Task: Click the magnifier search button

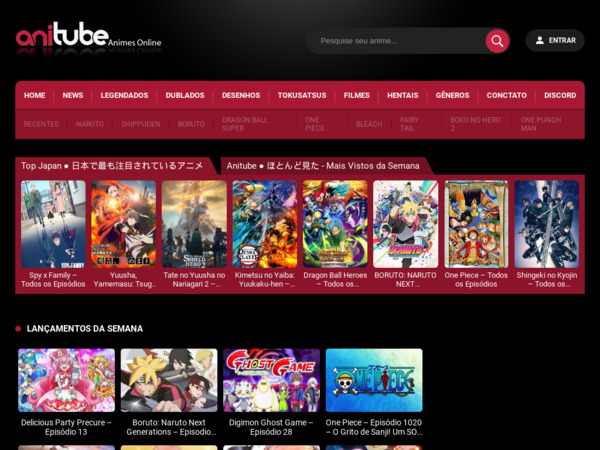Action: click(497, 41)
